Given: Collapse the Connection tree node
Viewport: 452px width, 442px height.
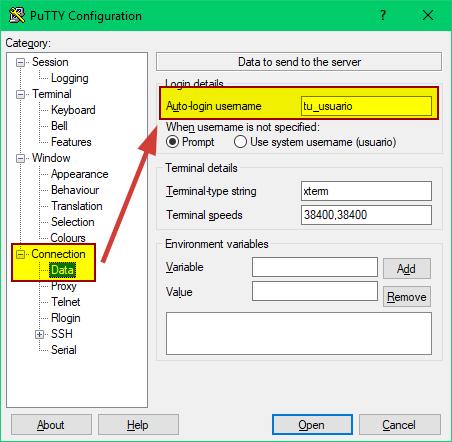Looking at the screenshot, I should pos(21,254).
